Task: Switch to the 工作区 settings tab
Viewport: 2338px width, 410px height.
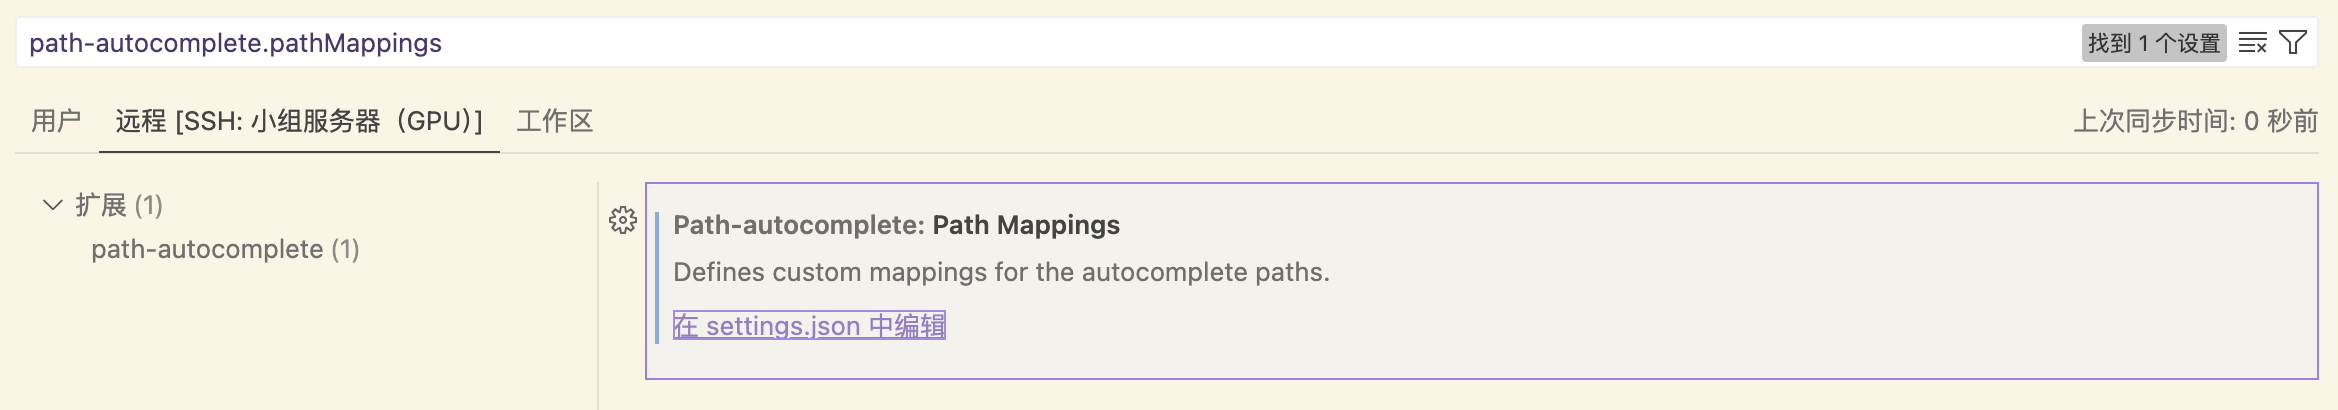Action: click(555, 121)
